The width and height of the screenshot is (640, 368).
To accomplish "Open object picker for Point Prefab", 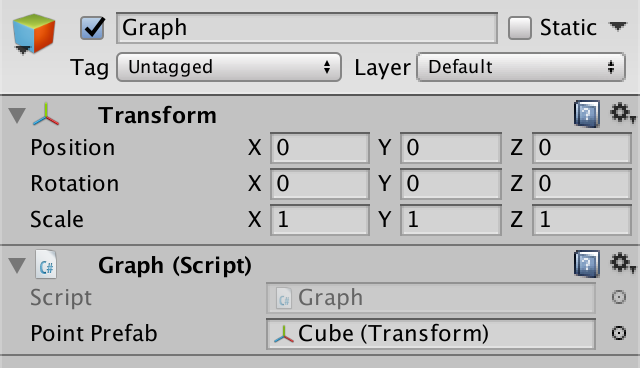I will (x=619, y=333).
